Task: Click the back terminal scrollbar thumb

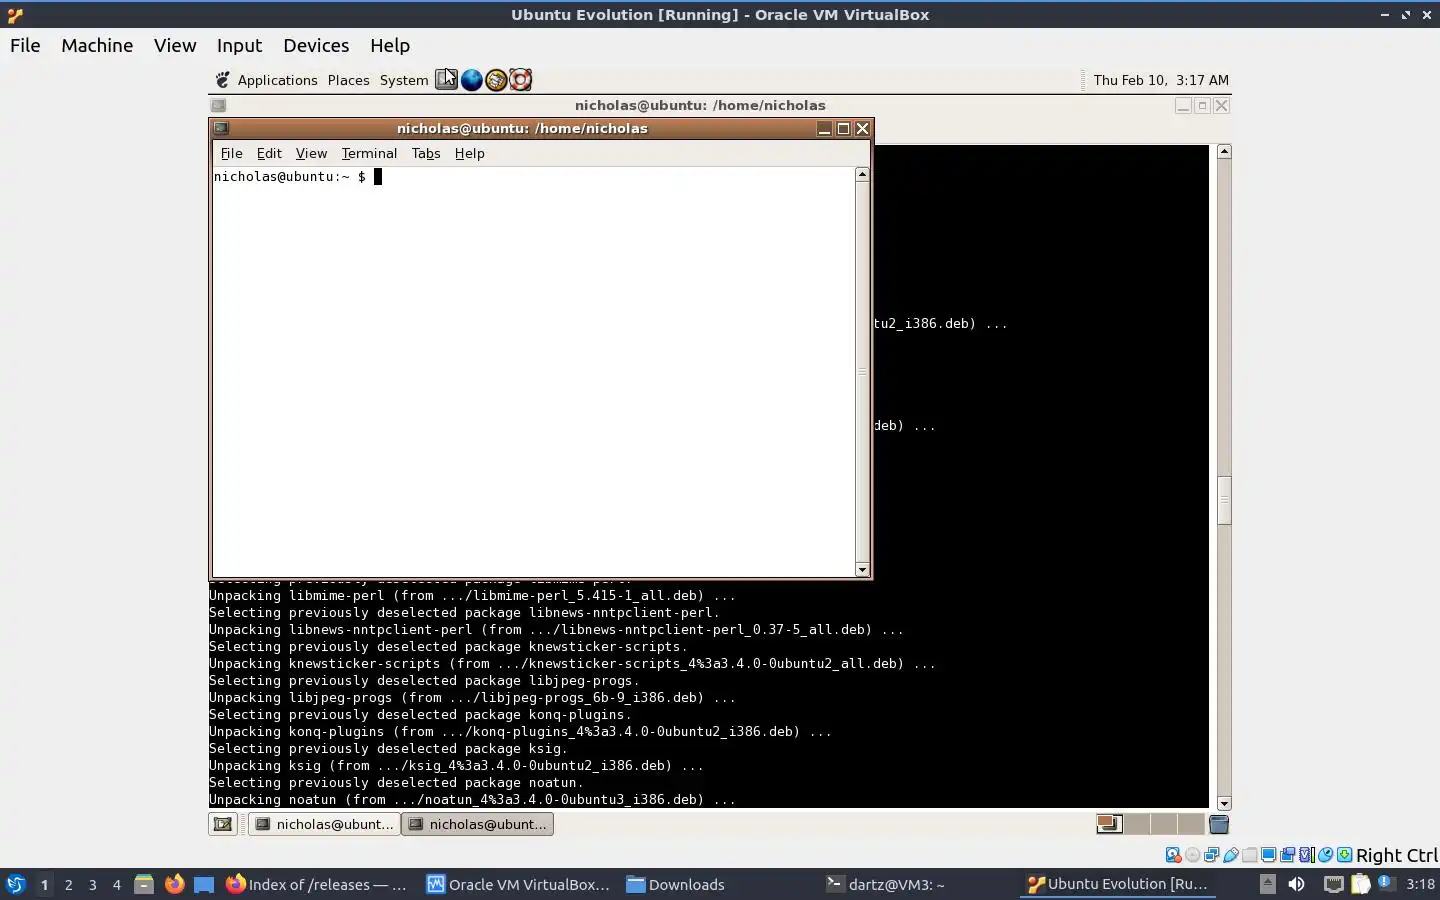Action: [x=1224, y=500]
